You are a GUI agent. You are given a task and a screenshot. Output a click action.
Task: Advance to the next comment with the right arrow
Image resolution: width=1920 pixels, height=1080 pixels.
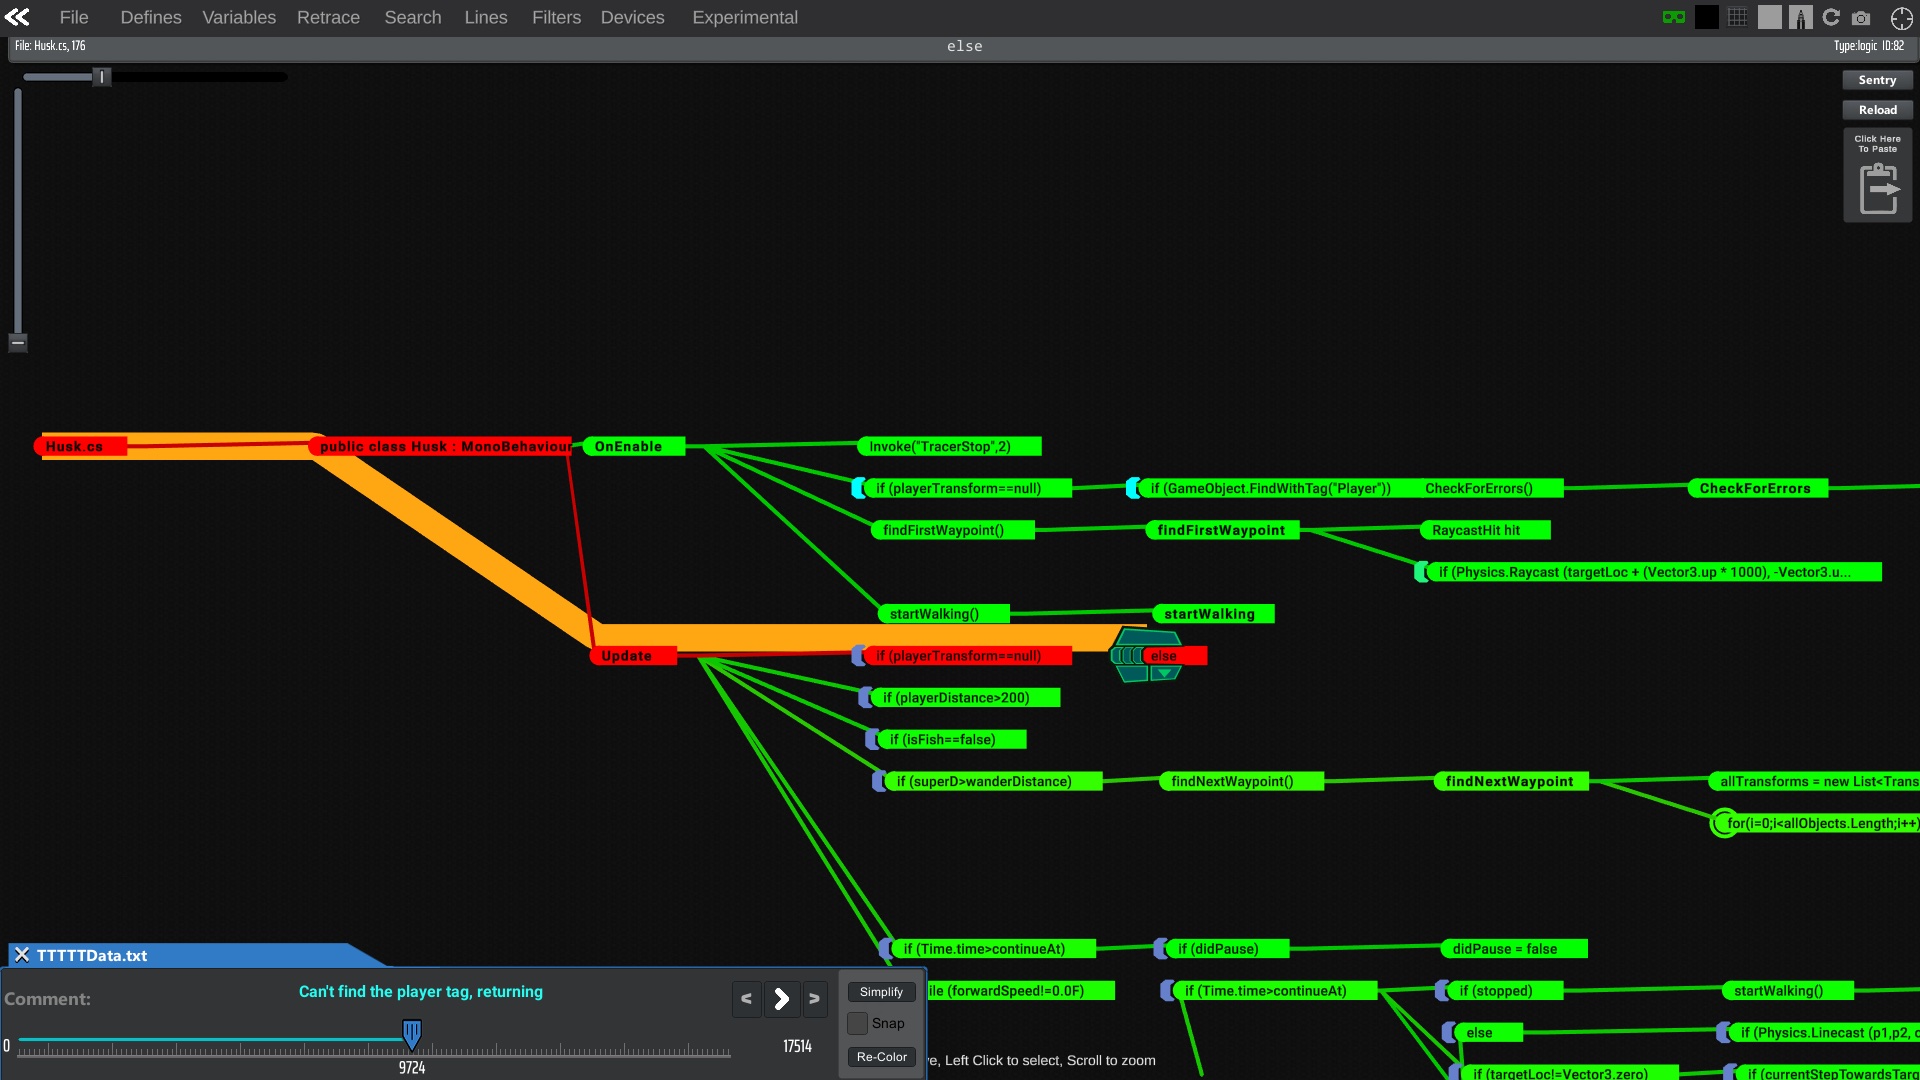(x=781, y=999)
